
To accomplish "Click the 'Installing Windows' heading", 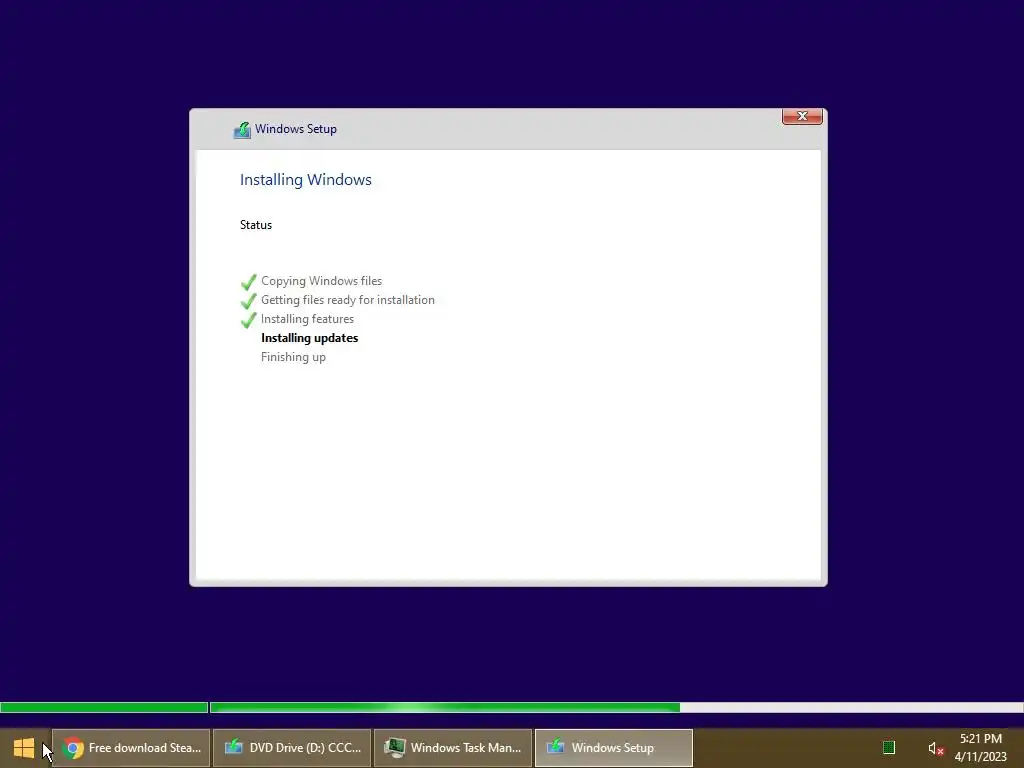I will pos(306,180).
